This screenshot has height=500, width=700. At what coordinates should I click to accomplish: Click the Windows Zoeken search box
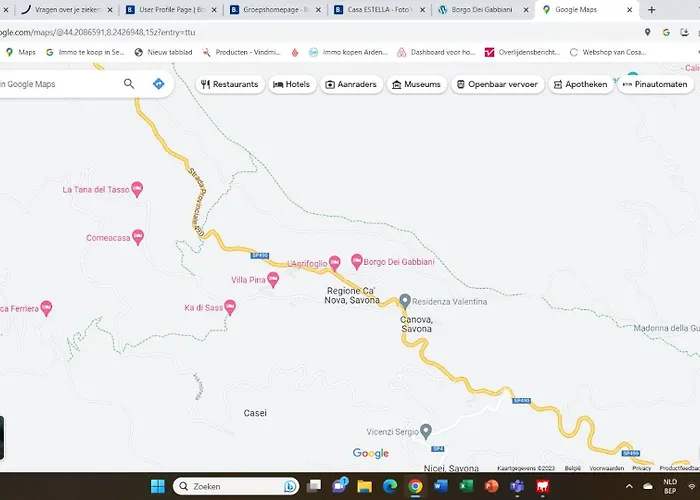pos(236,486)
